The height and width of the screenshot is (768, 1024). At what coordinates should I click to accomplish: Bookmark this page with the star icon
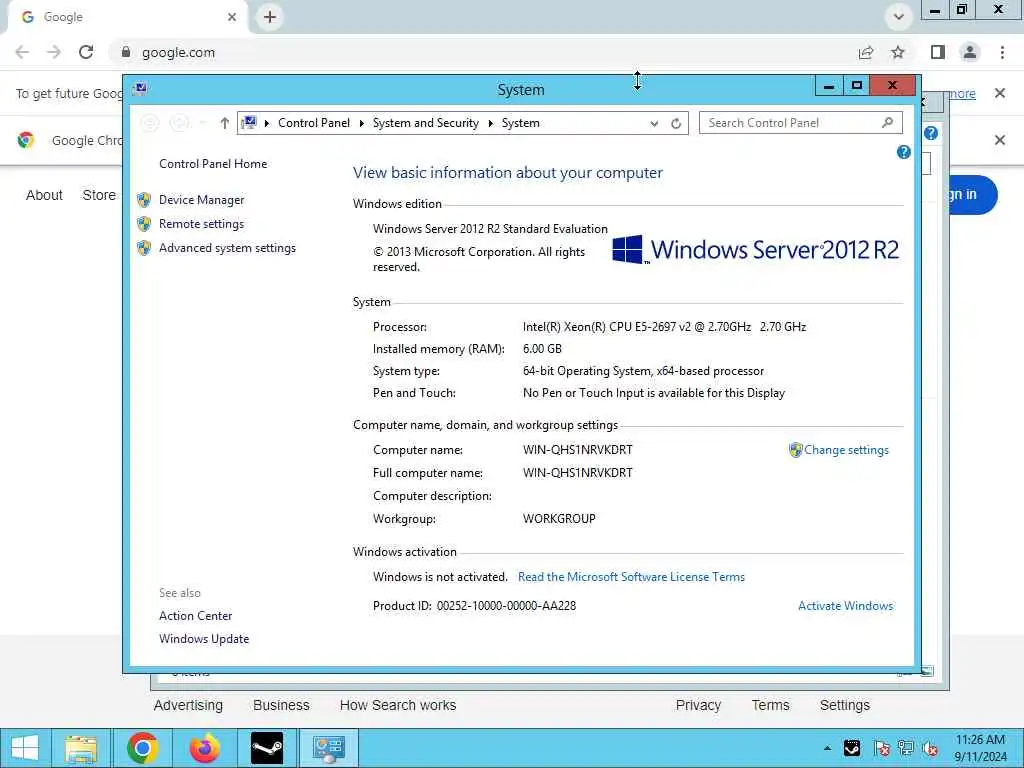898,52
